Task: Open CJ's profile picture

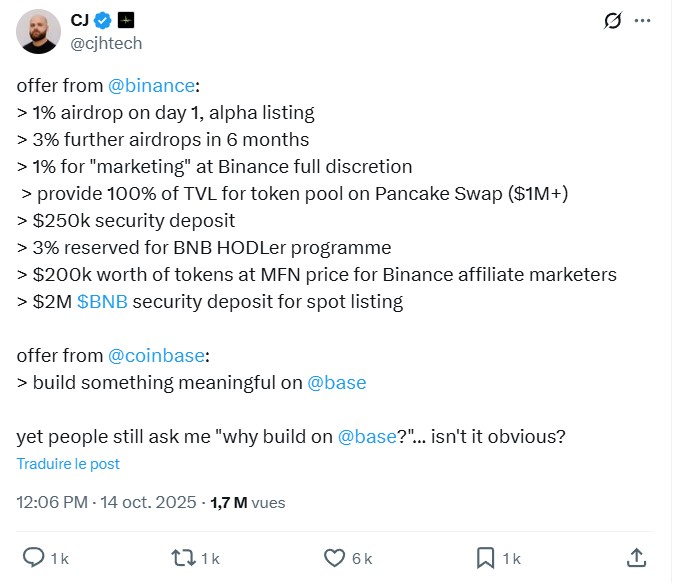Action: (38, 32)
